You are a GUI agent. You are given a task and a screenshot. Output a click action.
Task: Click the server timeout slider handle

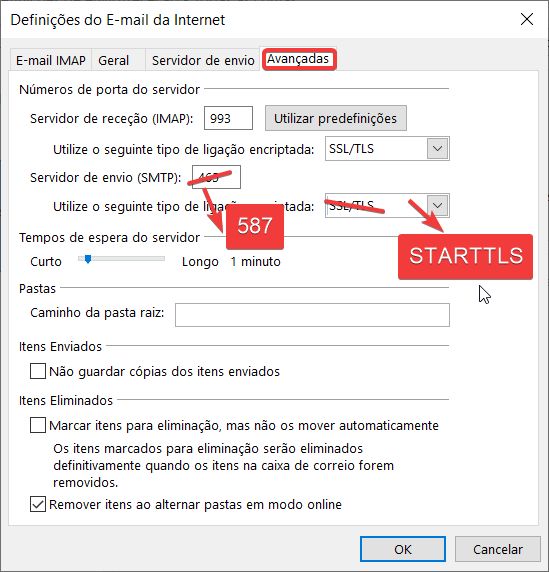(88, 259)
